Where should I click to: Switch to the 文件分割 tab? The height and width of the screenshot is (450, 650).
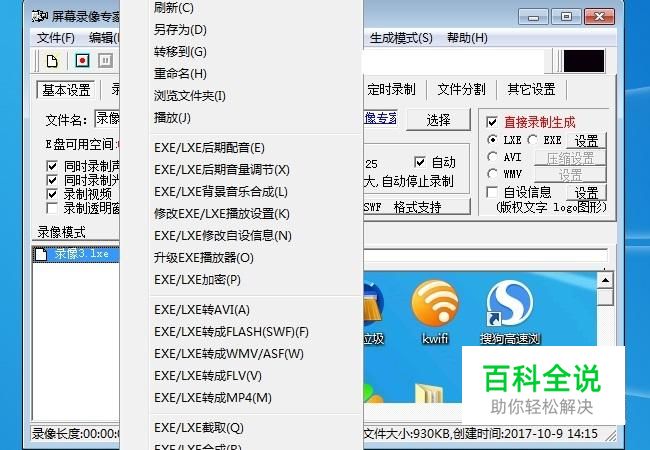pos(461,90)
